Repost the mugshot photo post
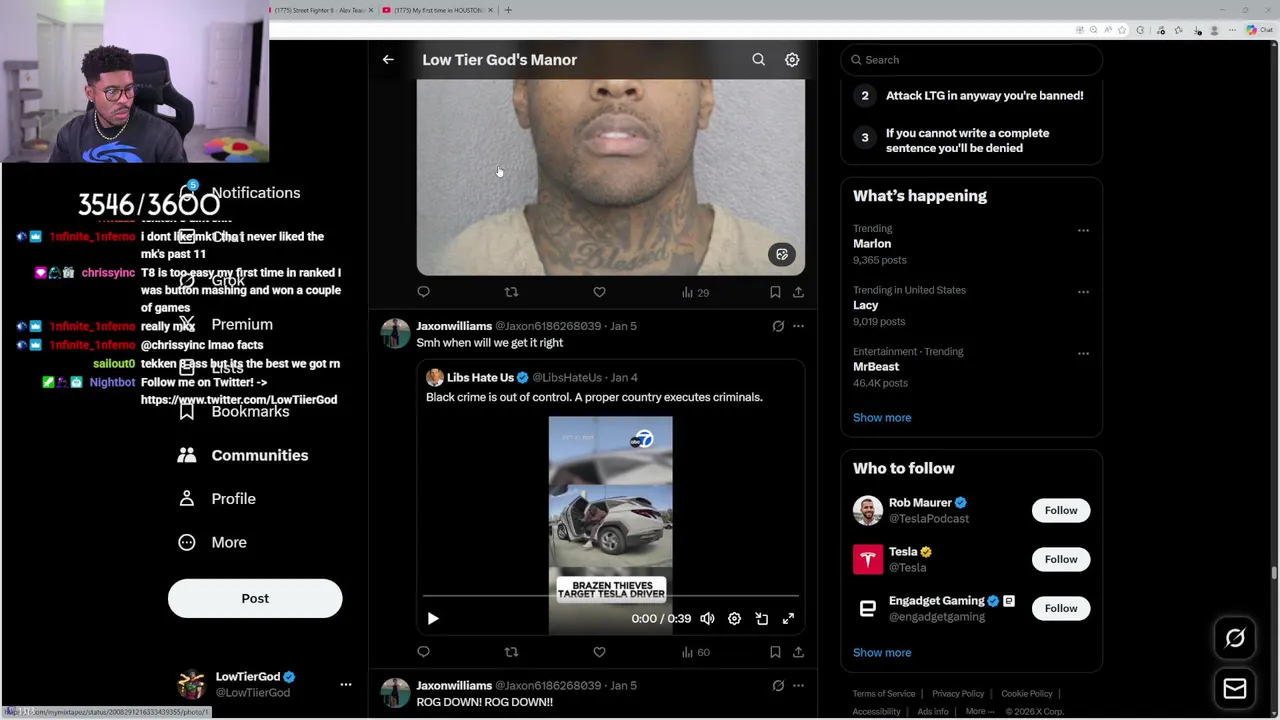The height and width of the screenshot is (720, 1280). (x=511, y=292)
